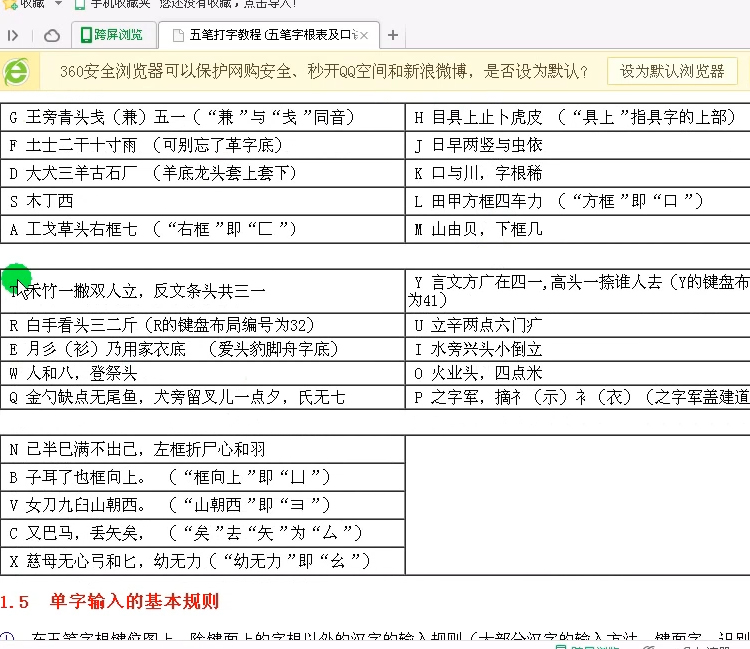Click 设为默认浏览器 button
The width and height of the screenshot is (750, 649).
click(x=672, y=71)
